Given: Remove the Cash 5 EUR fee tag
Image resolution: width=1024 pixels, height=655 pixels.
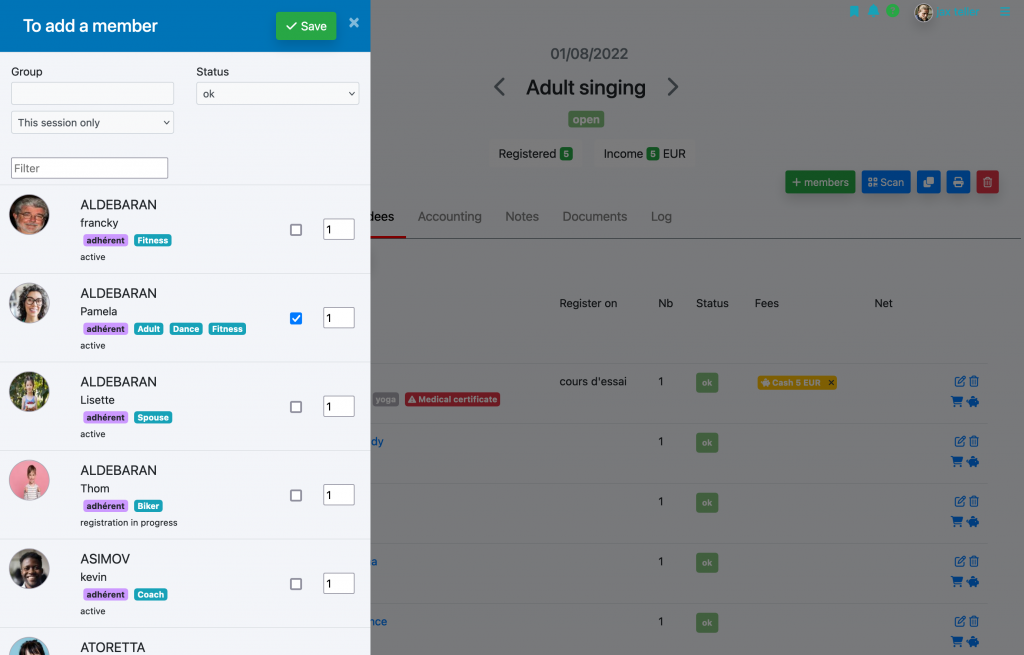Looking at the screenshot, I should coord(831,383).
